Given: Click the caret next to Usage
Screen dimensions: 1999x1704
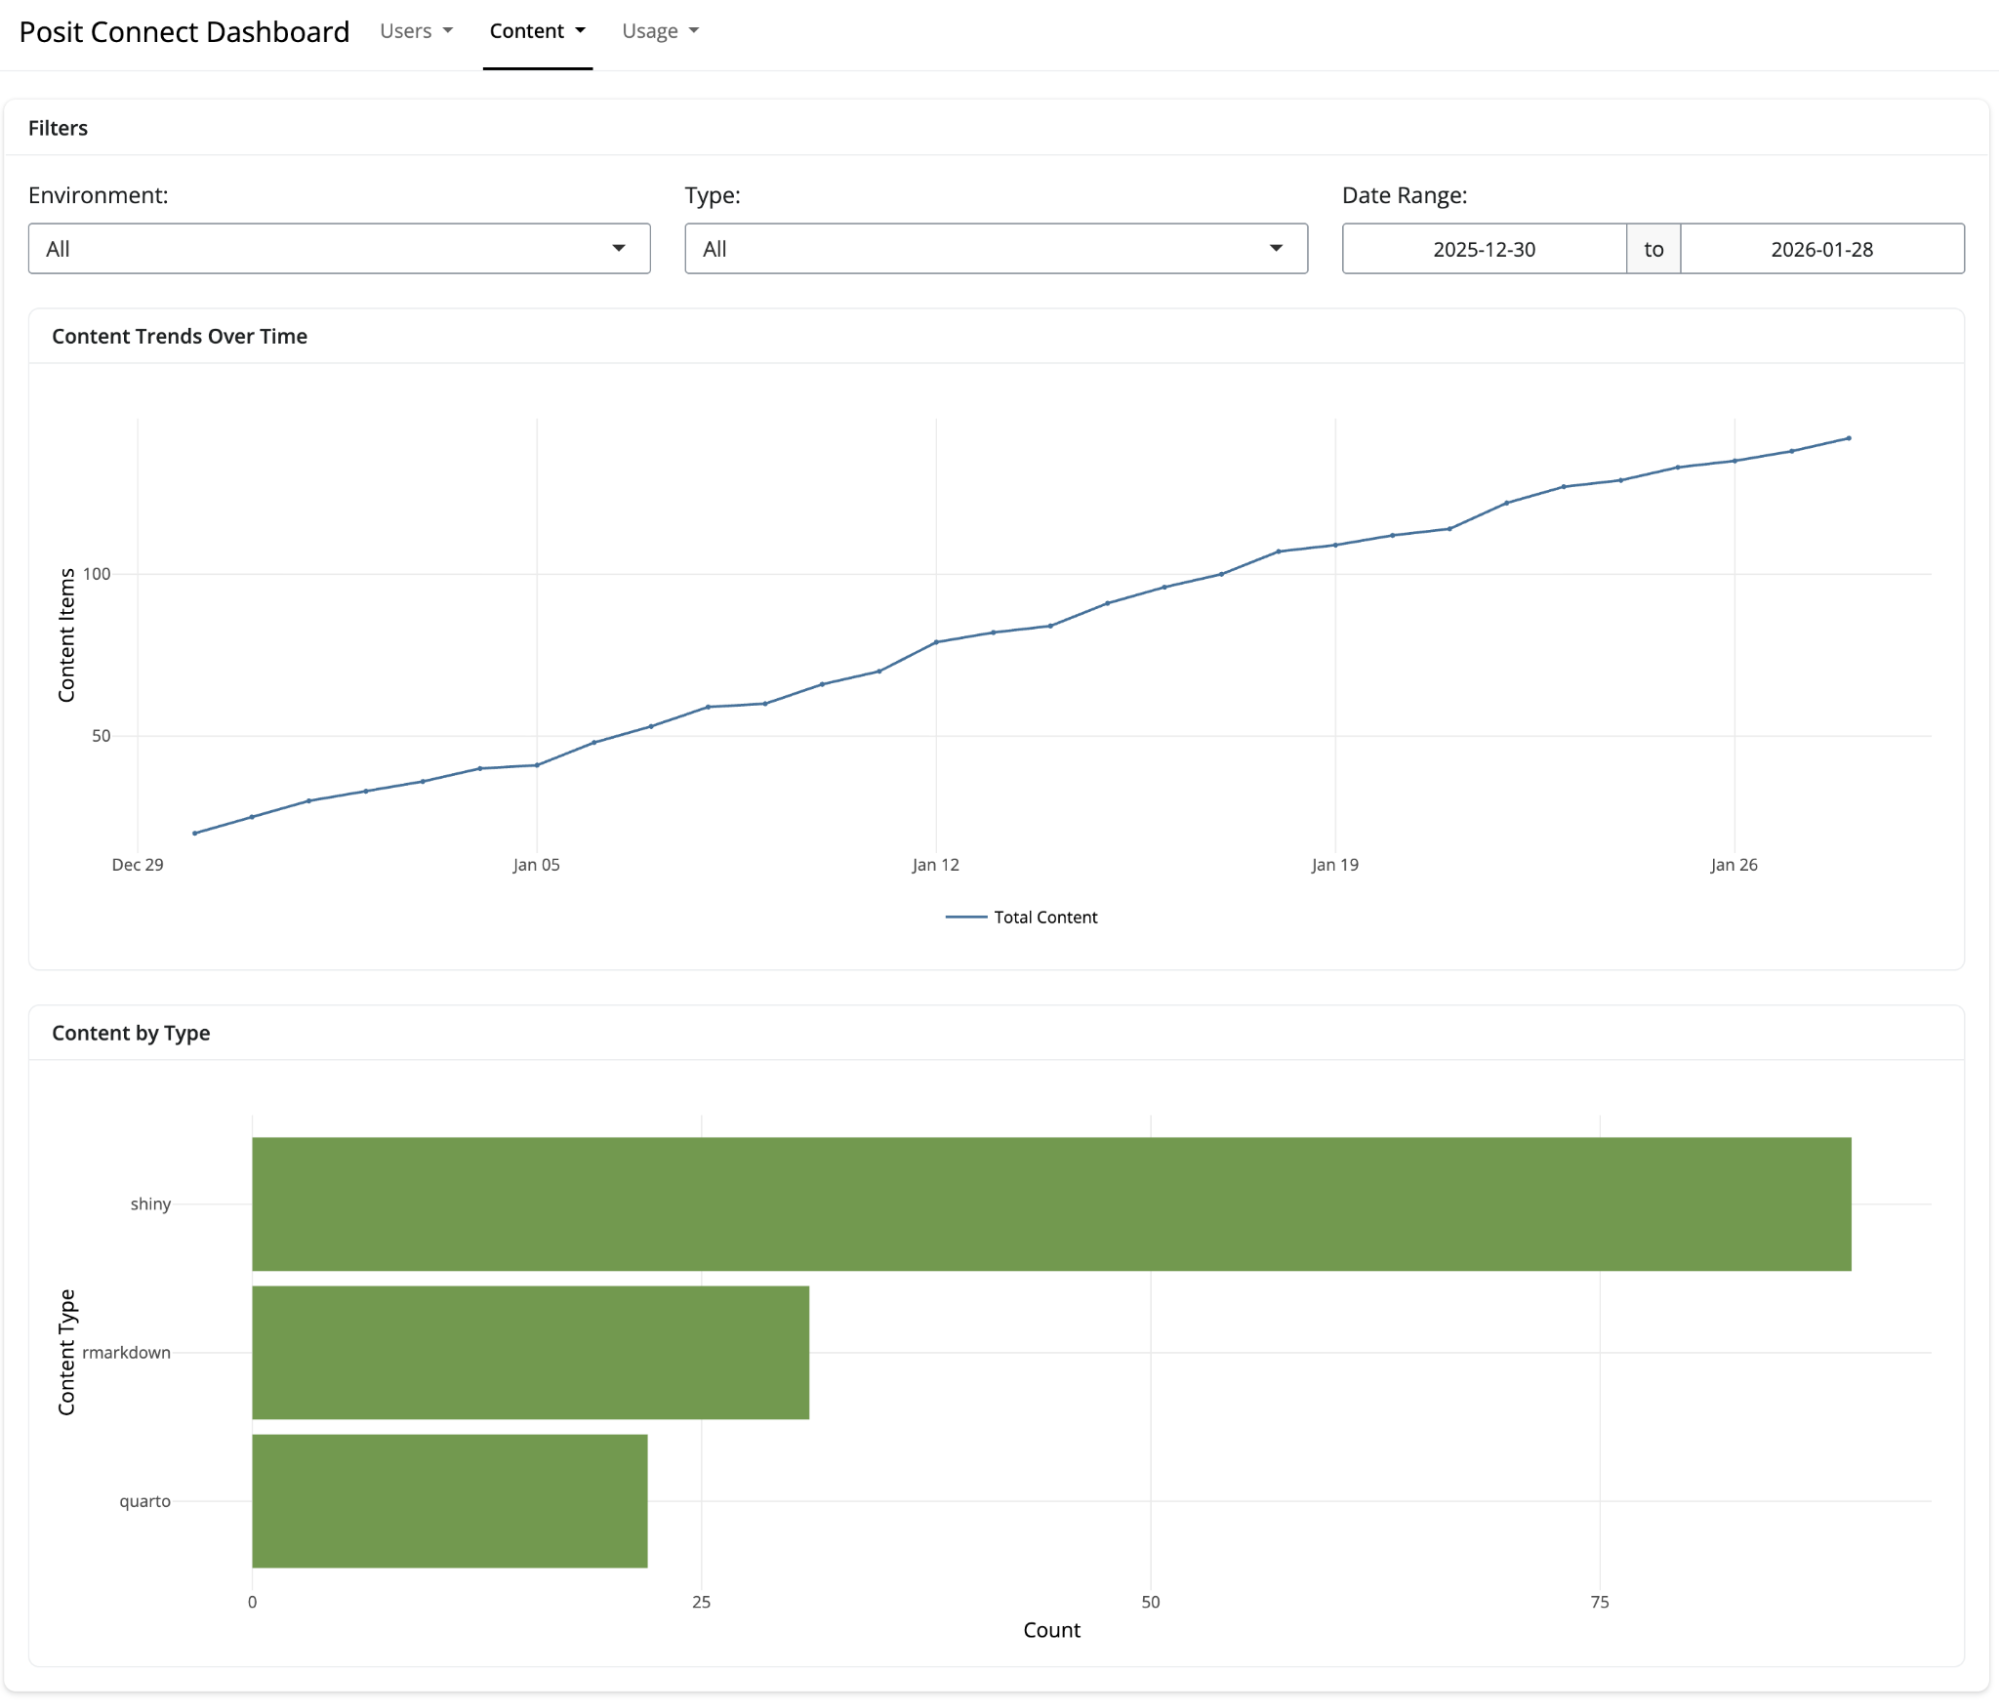Looking at the screenshot, I should point(694,31).
